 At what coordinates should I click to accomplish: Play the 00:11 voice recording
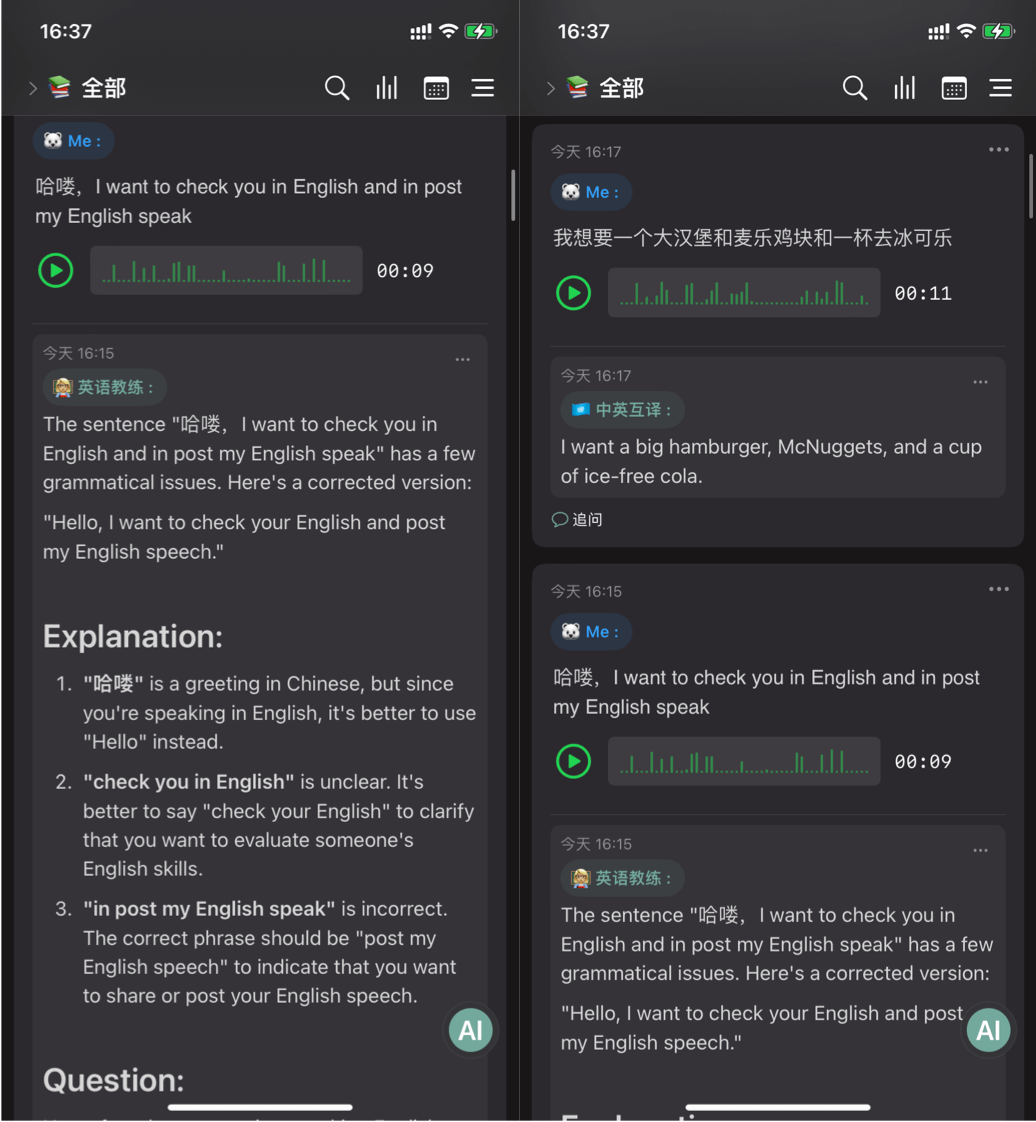point(573,293)
